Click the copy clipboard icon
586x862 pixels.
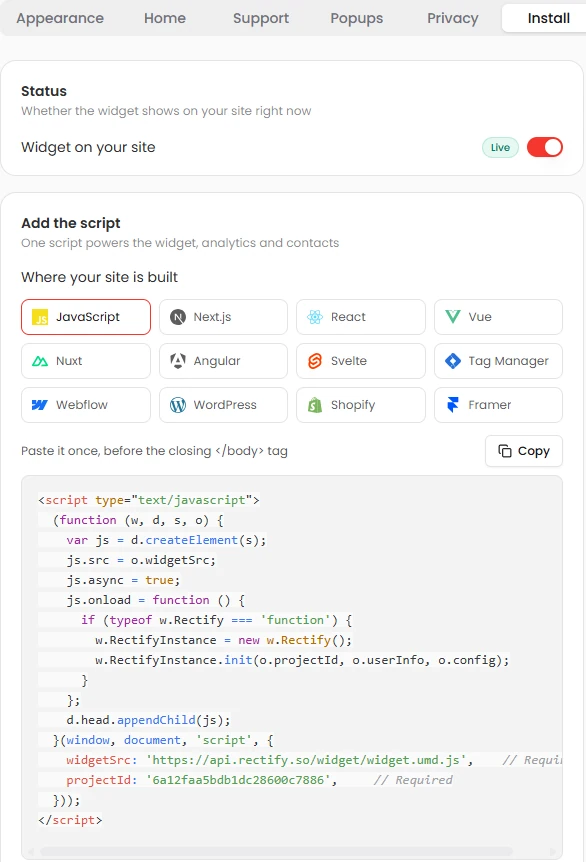click(505, 451)
